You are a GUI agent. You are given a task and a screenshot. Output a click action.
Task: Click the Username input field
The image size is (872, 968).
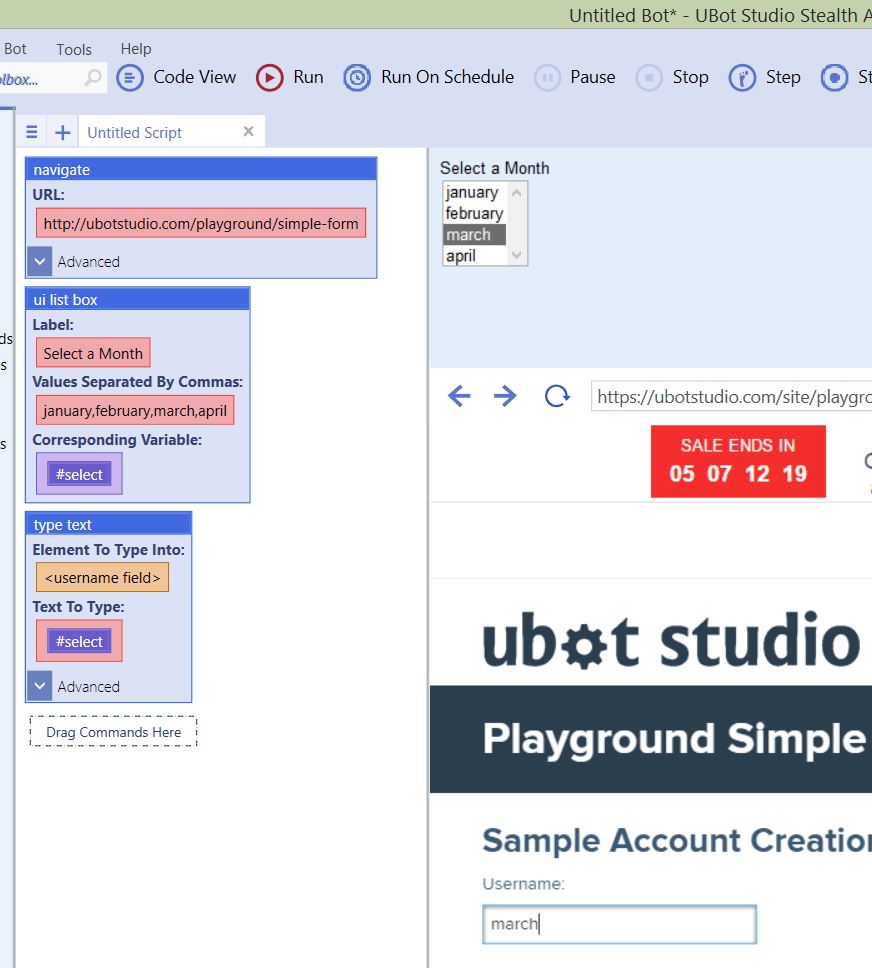pos(619,924)
